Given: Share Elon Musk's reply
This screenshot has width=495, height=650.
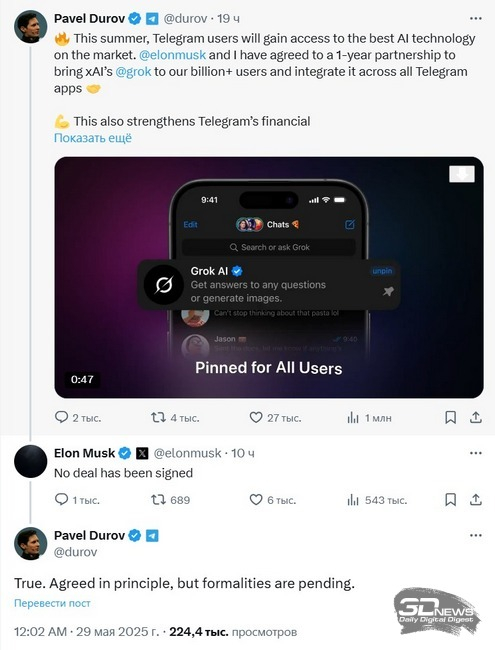Looking at the screenshot, I should click(x=476, y=500).
